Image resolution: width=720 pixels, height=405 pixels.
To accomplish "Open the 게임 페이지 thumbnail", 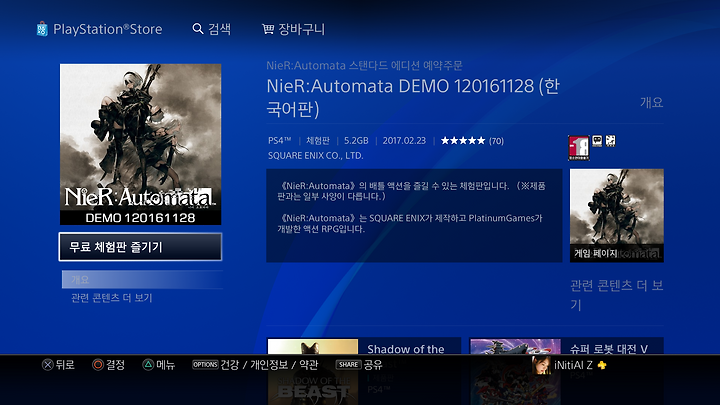I will click(617, 215).
